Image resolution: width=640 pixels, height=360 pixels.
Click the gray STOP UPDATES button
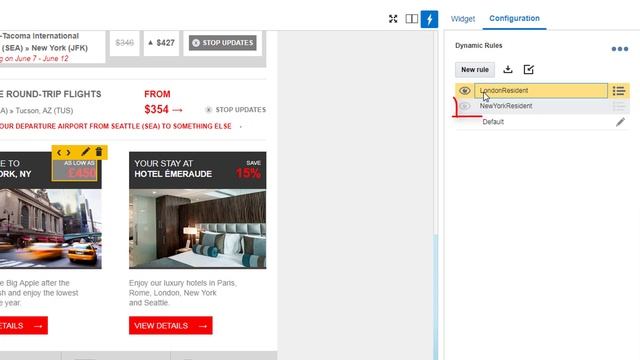point(222,43)
